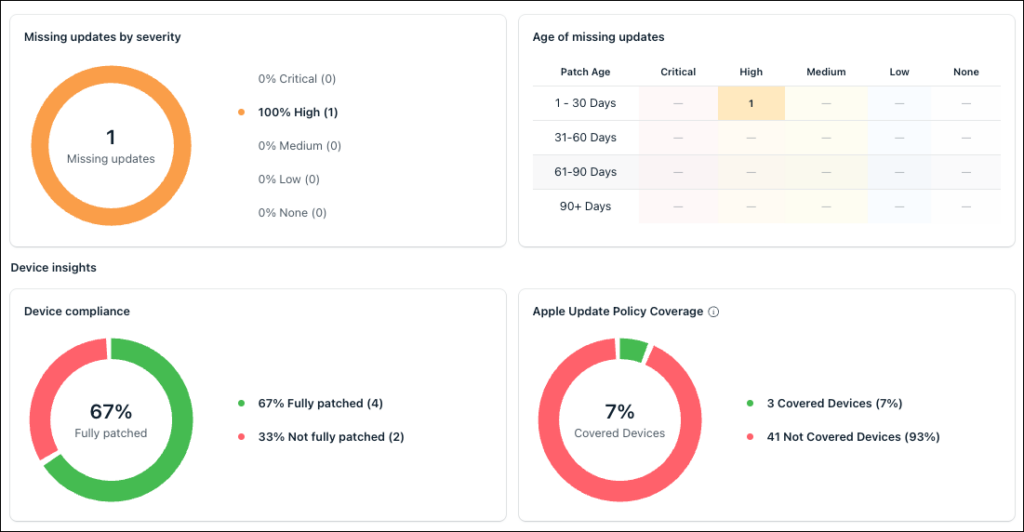Click green dot beside 67% Fully patched
The width and height of the screenshot is (1024, 532).
[241, 403]
